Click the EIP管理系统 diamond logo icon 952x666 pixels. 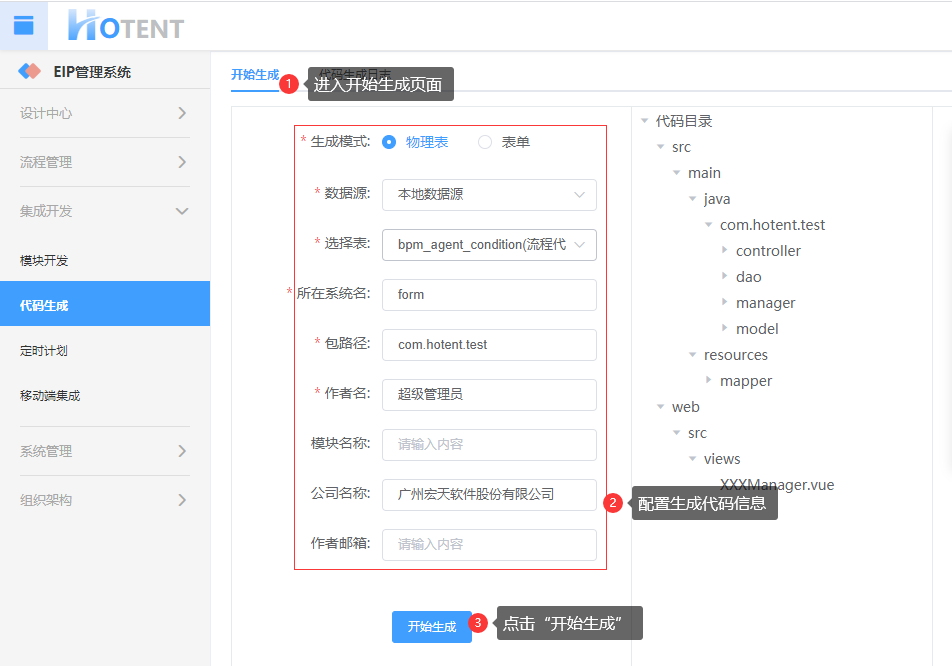point(30,72)
